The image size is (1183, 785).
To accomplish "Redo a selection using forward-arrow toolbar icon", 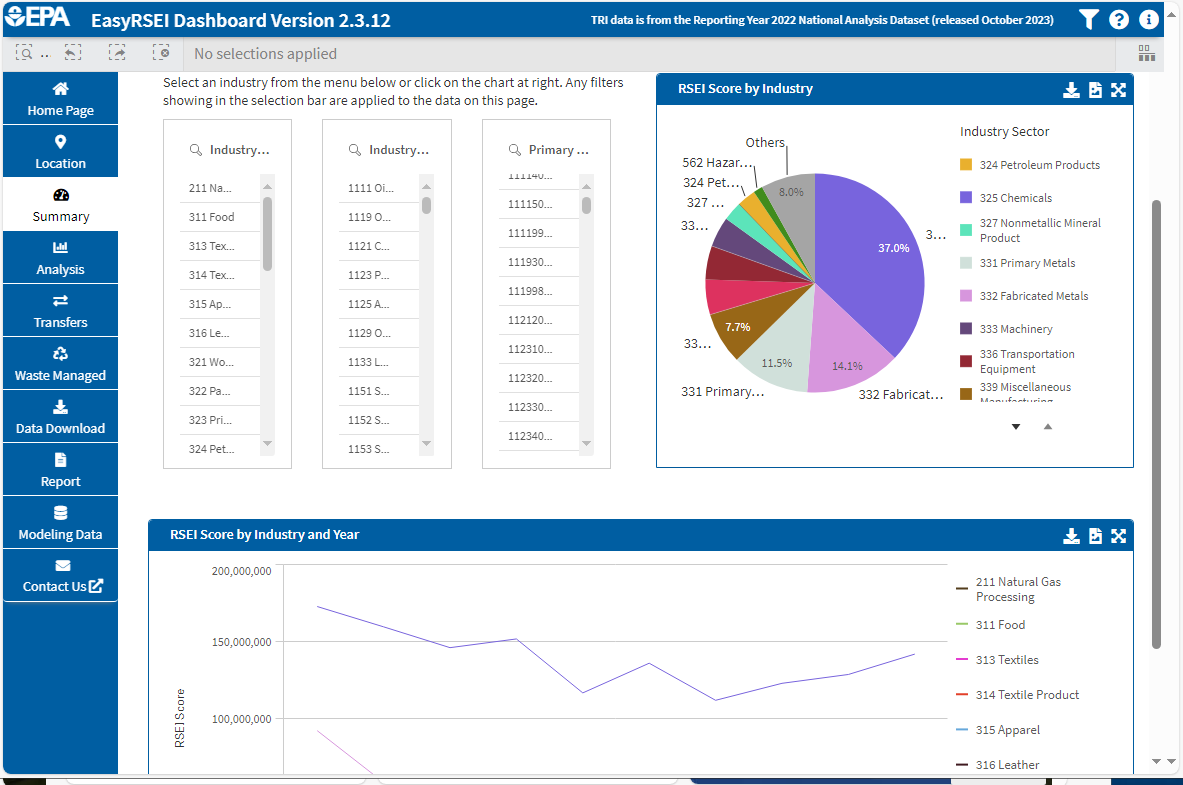I will (x=117, y=52).
